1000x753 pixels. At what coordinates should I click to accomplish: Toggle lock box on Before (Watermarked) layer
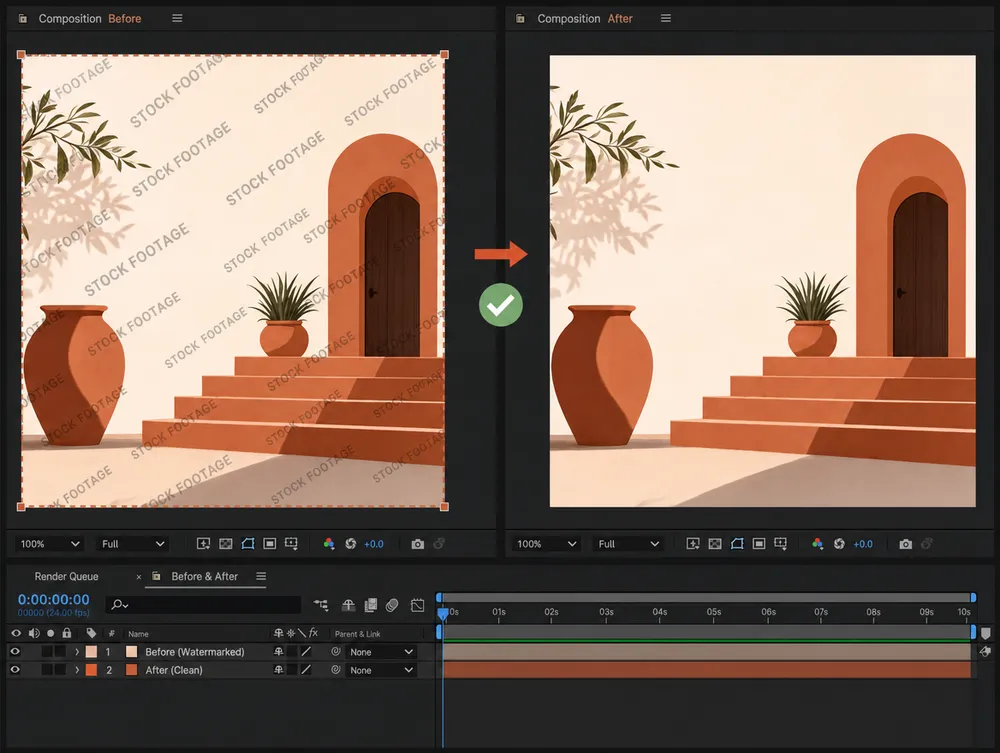coord(60,652)
